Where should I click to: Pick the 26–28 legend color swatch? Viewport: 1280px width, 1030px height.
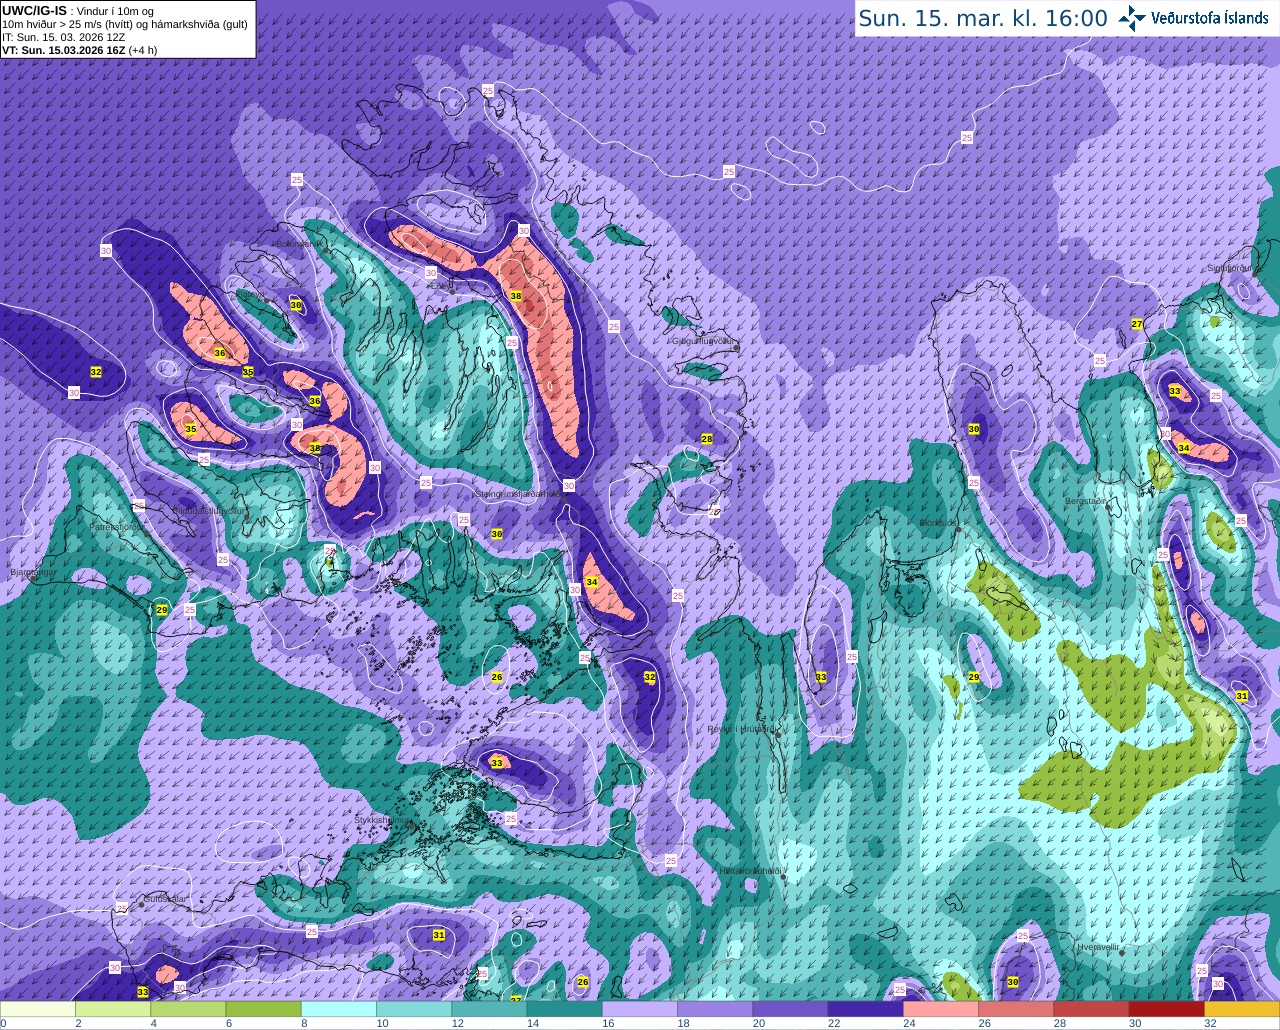click(x=1016, y=1008)
